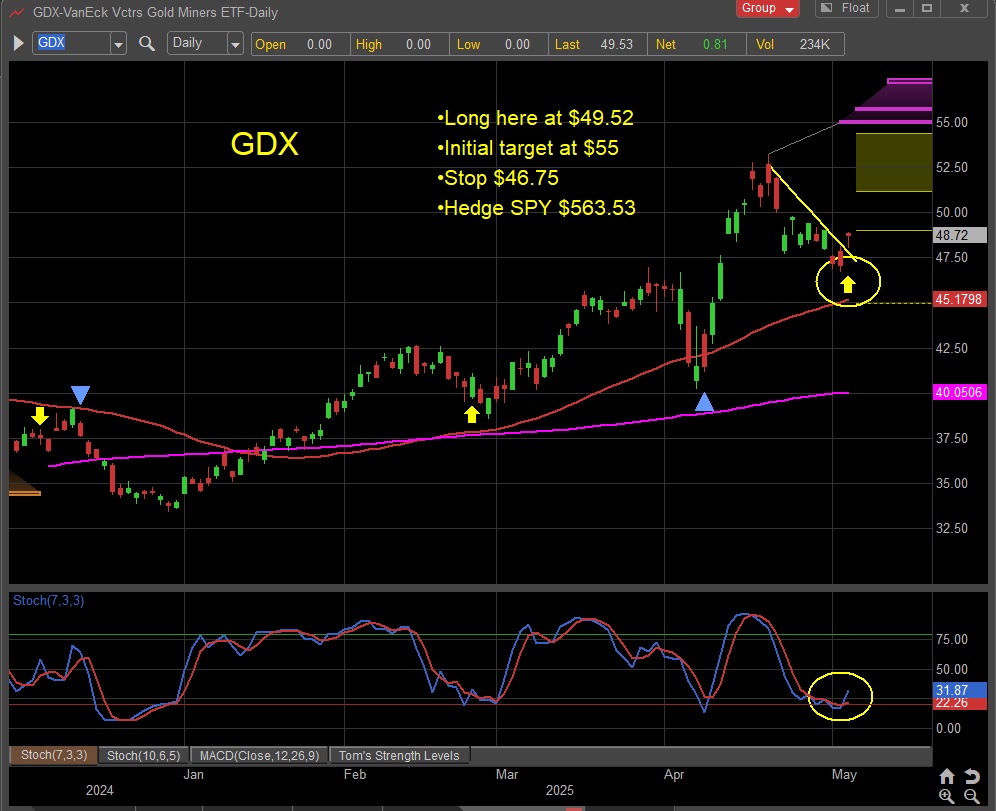This screenshot has height=811, width=996.
Task: Click the blue down triangle marker
Action: 80,394
